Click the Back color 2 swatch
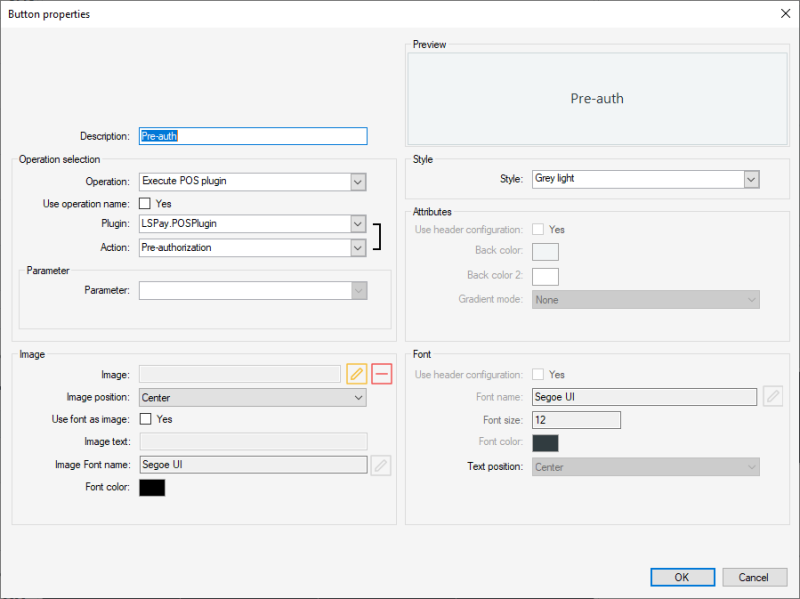Screen dimensions: 800x599 click(545, 277)
